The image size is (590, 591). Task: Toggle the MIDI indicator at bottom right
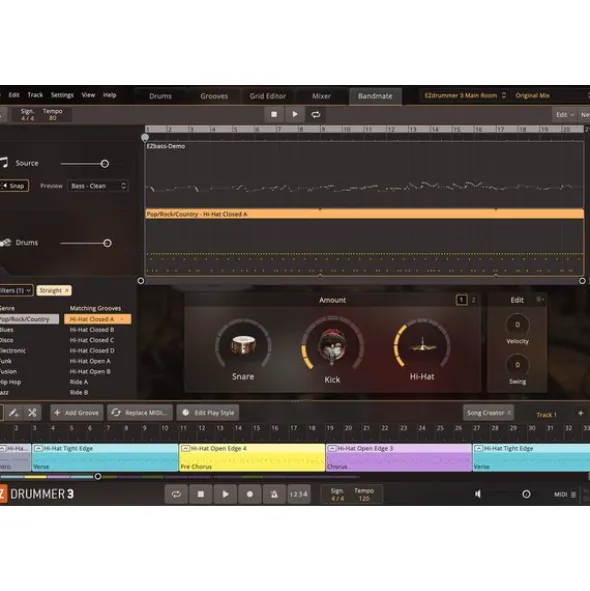(565, 494)
